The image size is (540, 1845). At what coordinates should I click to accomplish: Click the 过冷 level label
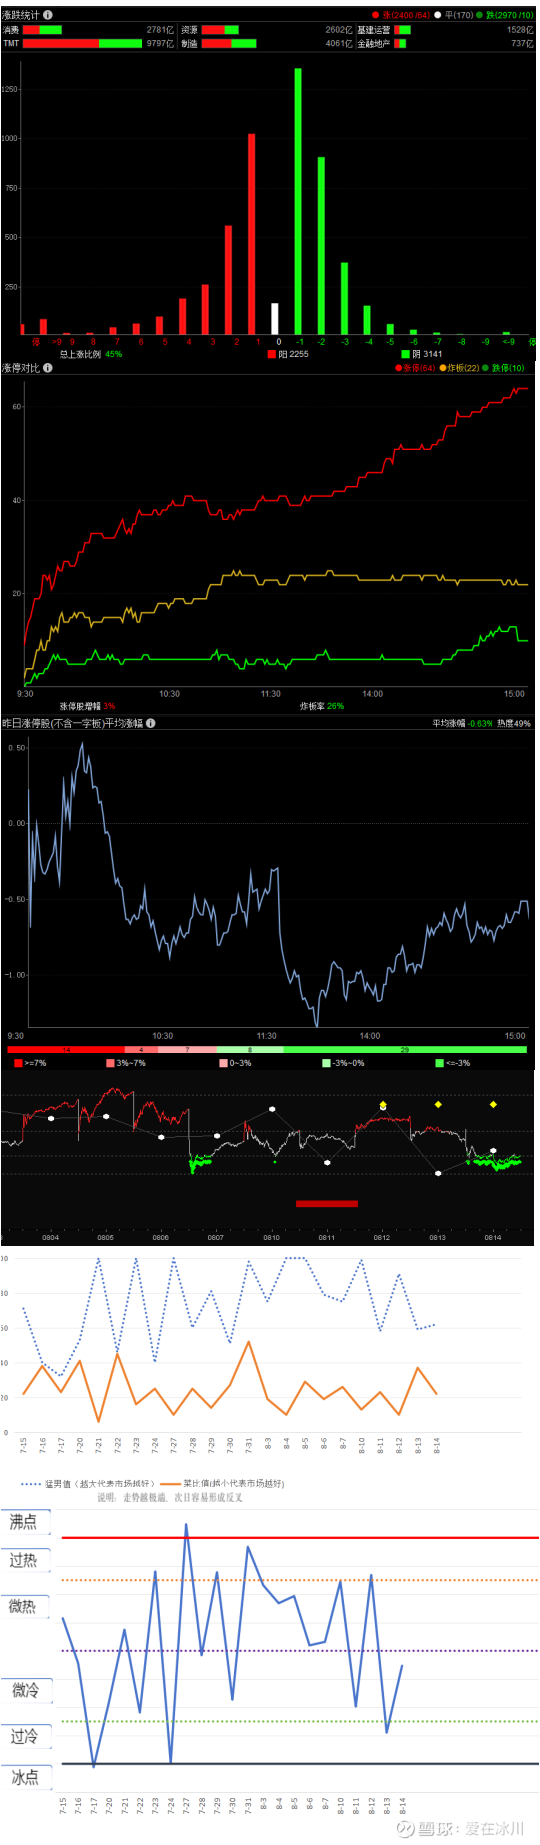click(24, 1735)
